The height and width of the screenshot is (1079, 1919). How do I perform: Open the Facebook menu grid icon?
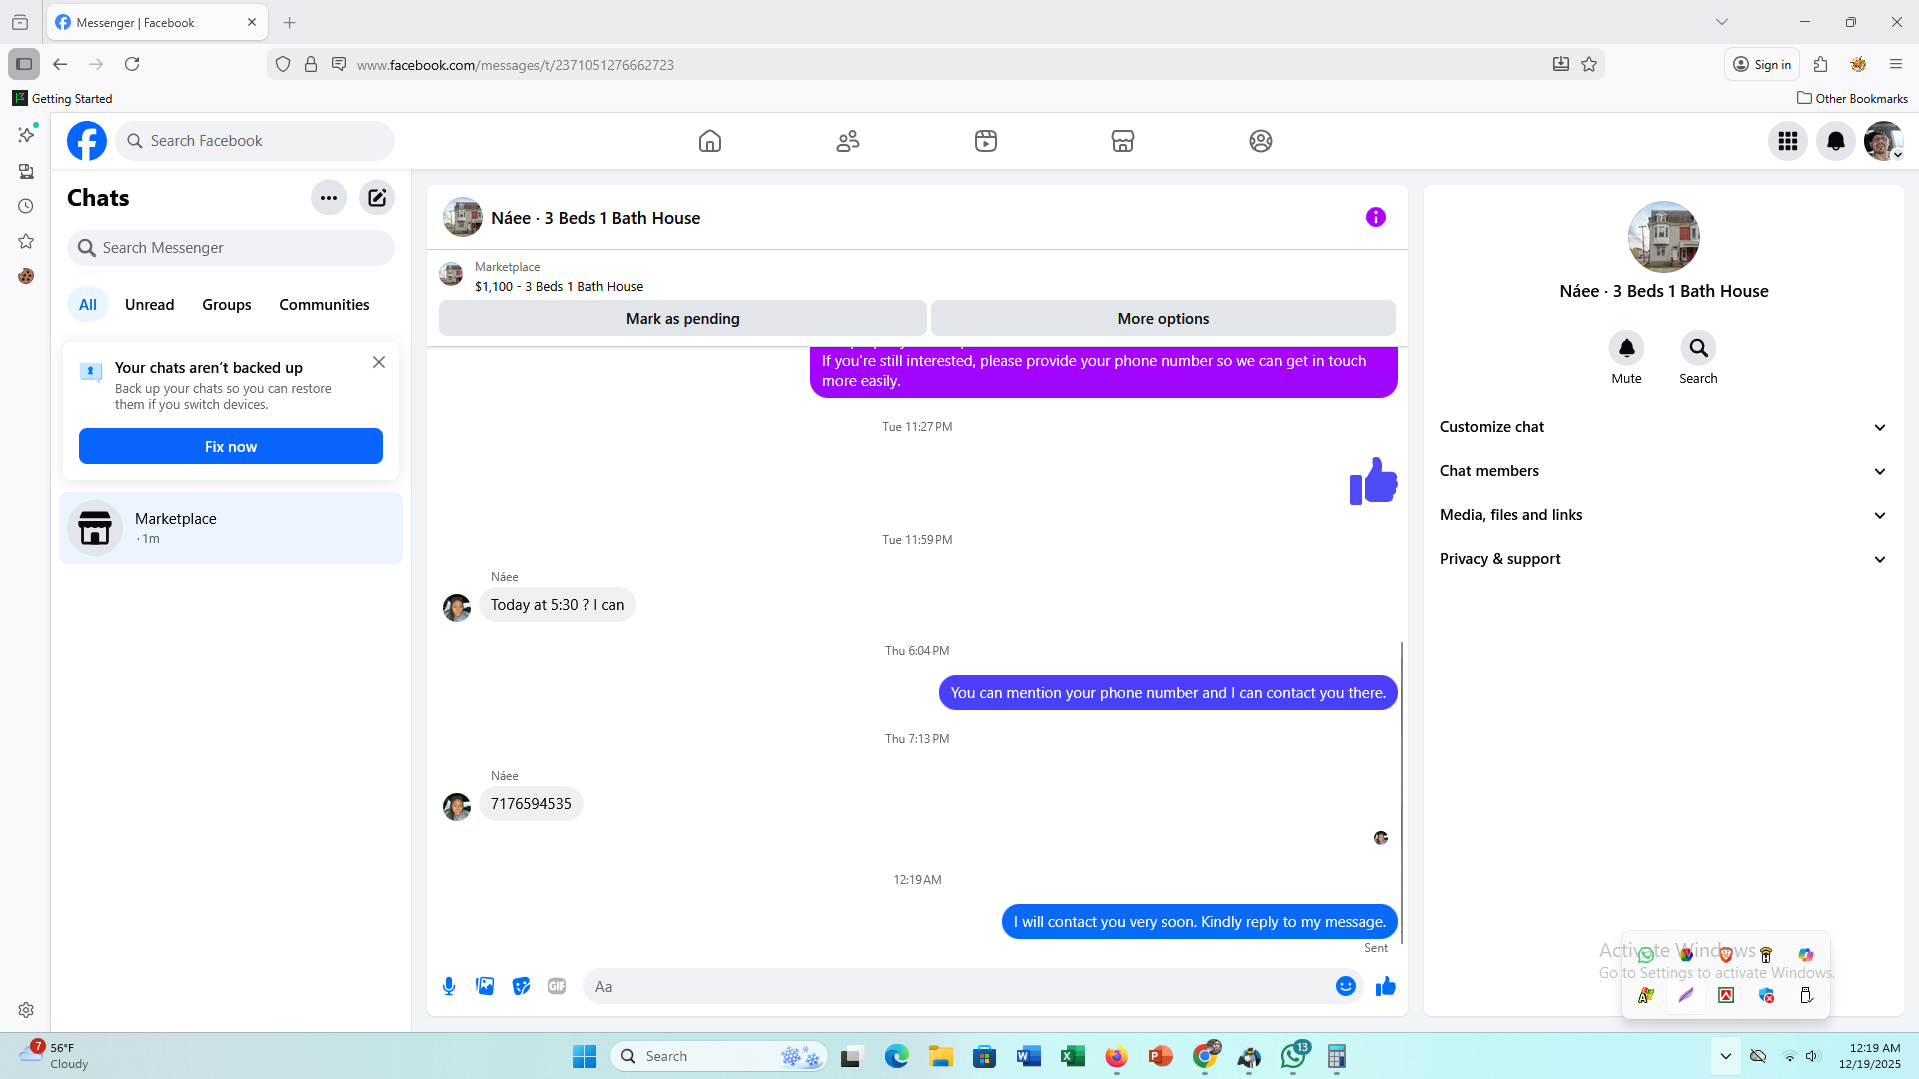pyautogui.click(x=1788, y=141)
